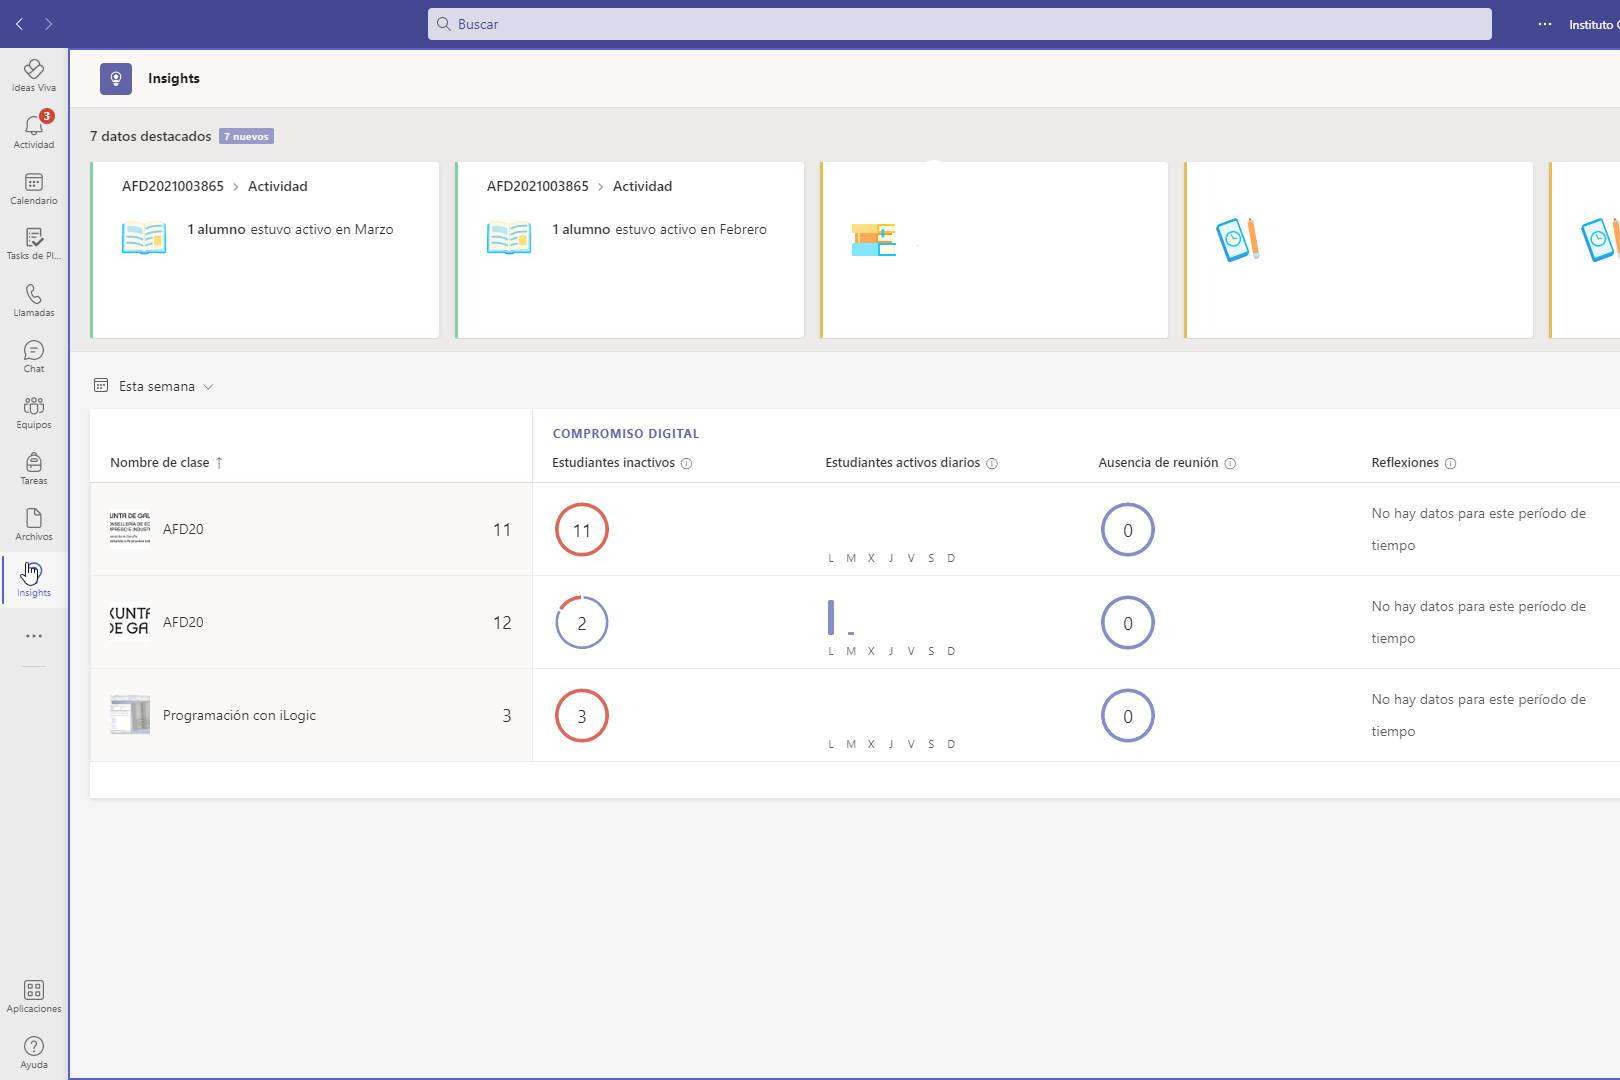This screenshot has height=1080, width=1620.
Task: Show info for Ausencia de reunión
Action: point(1230,463)
